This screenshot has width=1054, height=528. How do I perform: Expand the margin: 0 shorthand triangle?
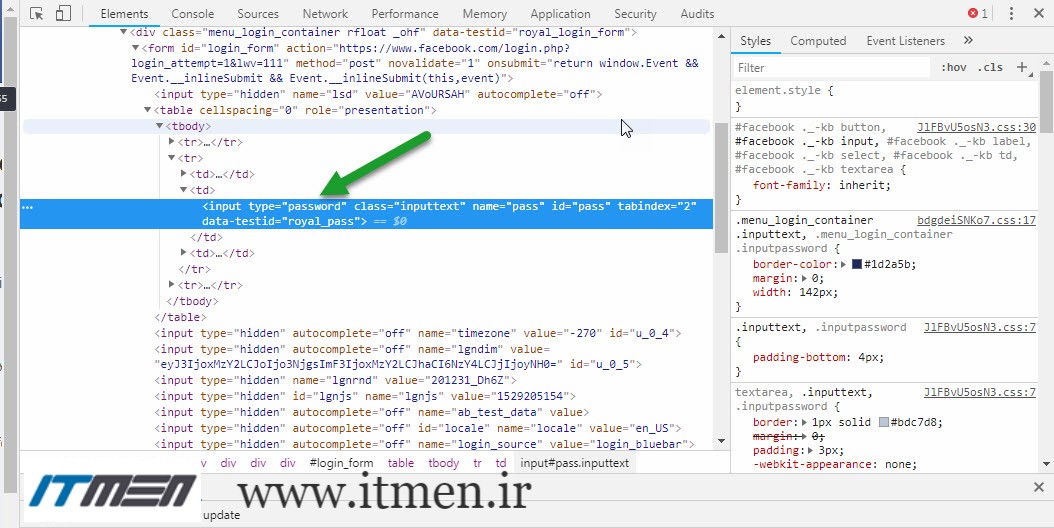click(803, 278)
